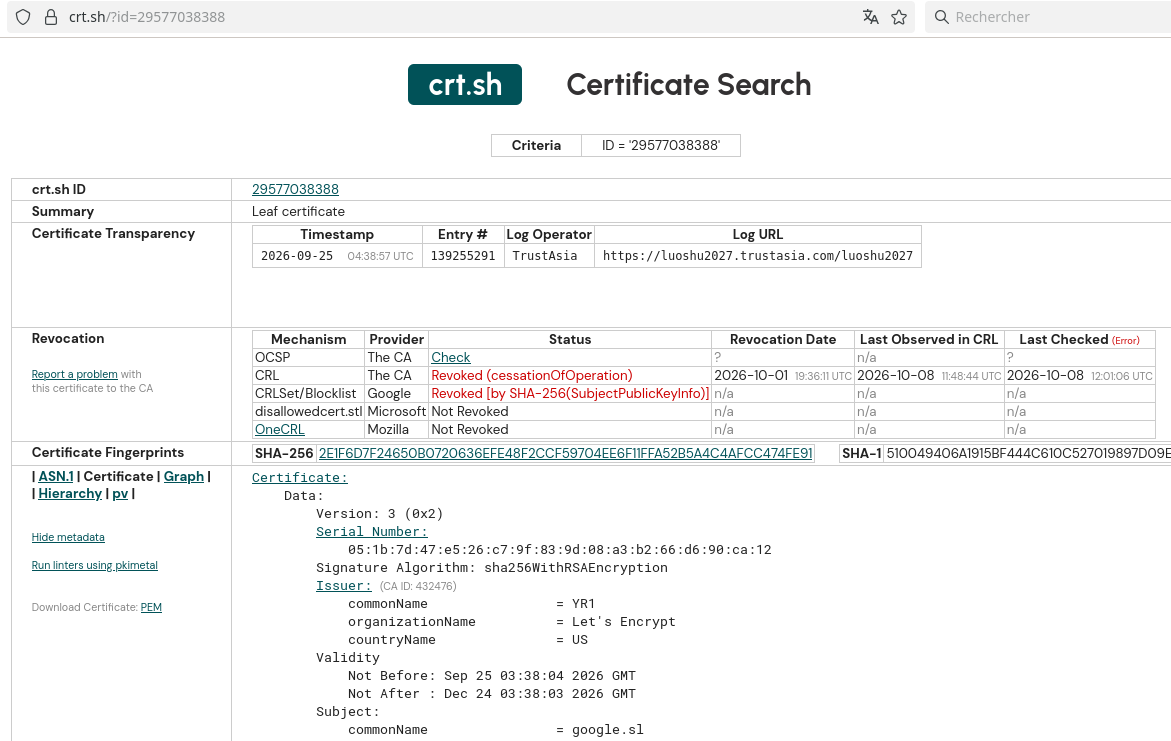Open the pv view link
1171x741 pixels.
click(x=120, y=494)
